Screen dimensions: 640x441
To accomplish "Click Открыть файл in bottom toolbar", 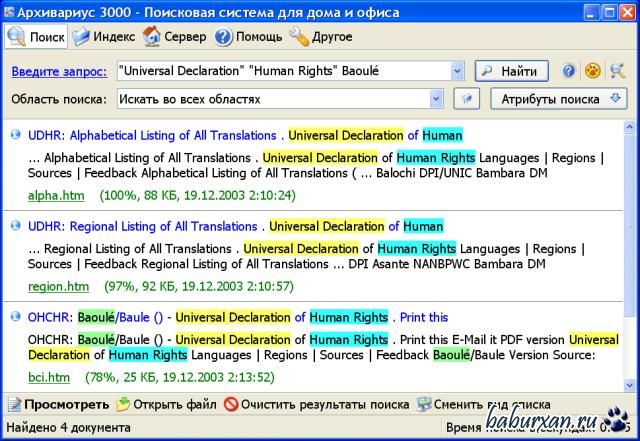I will [x=166, y=405].
